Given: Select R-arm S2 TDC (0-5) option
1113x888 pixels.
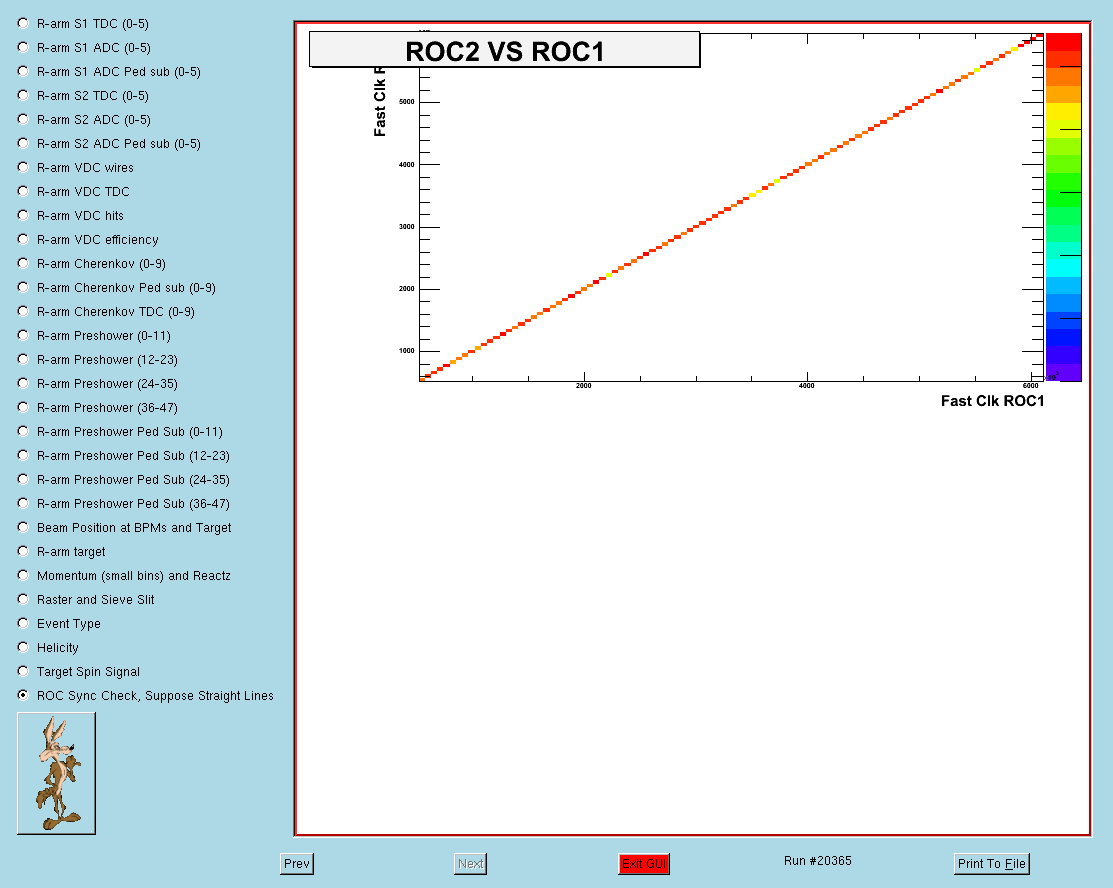Looking at the screenshot, I should click(x=23, y=95).
